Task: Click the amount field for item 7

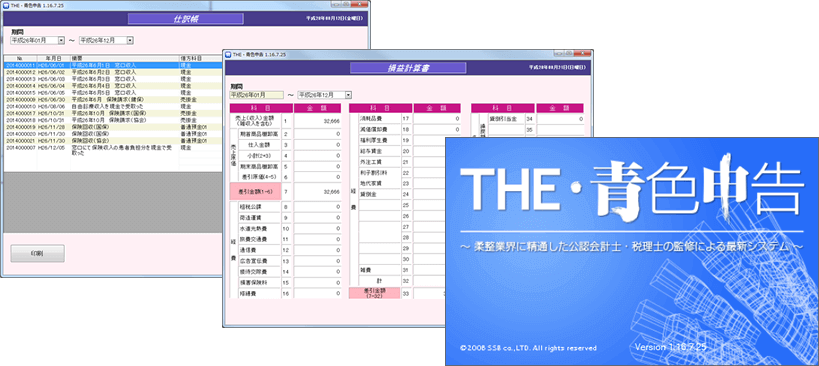Action: coord(318,192)
